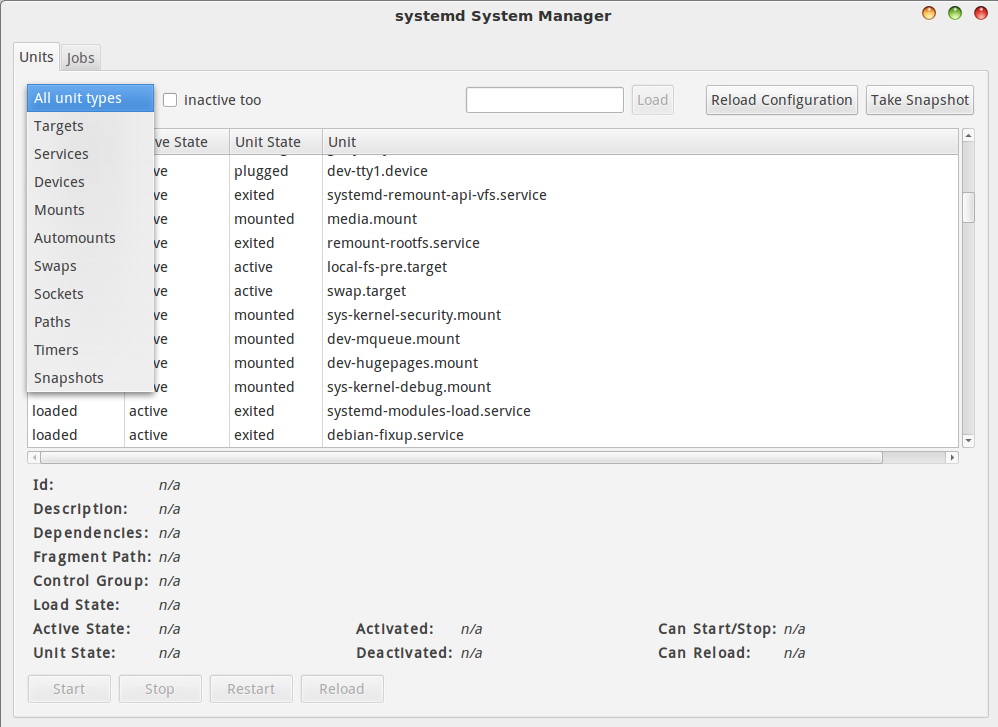Select dev-hugepages.mount unit
This screenshot has width=998, height=727.
402,364
